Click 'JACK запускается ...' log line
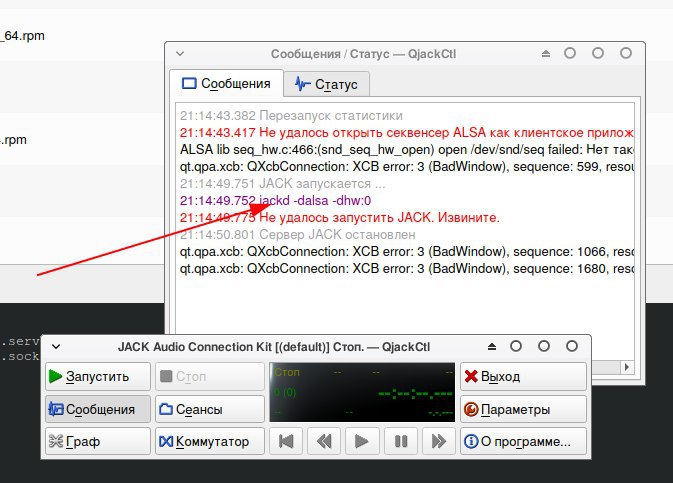This screenshot has width=673, height=483. point(282,184)
